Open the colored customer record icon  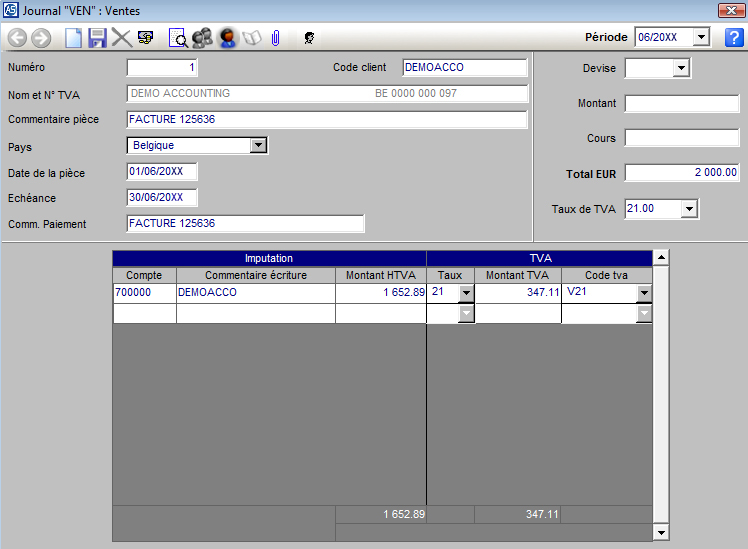(x=228, y=38)
